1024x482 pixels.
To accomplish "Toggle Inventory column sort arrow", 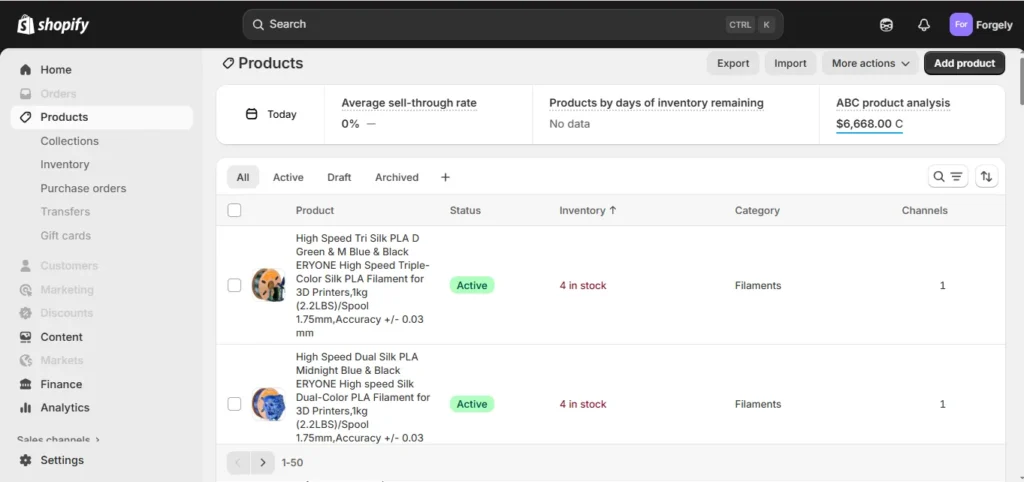I will 613,210.
